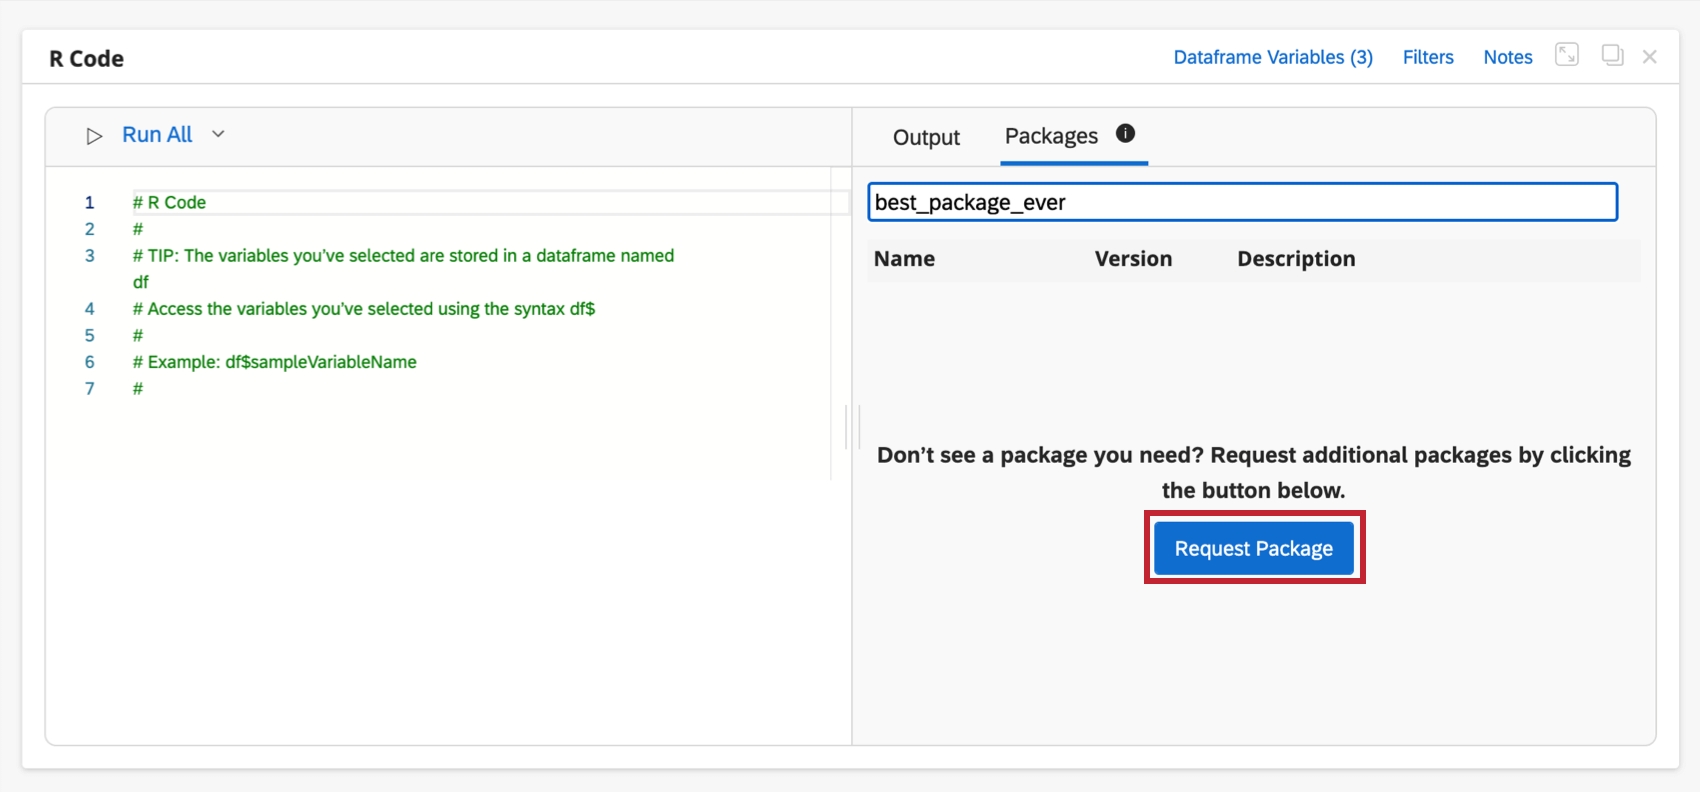
Task: Open the Dataframe Variables (3) link
Action: click(x=1273, y=57)
